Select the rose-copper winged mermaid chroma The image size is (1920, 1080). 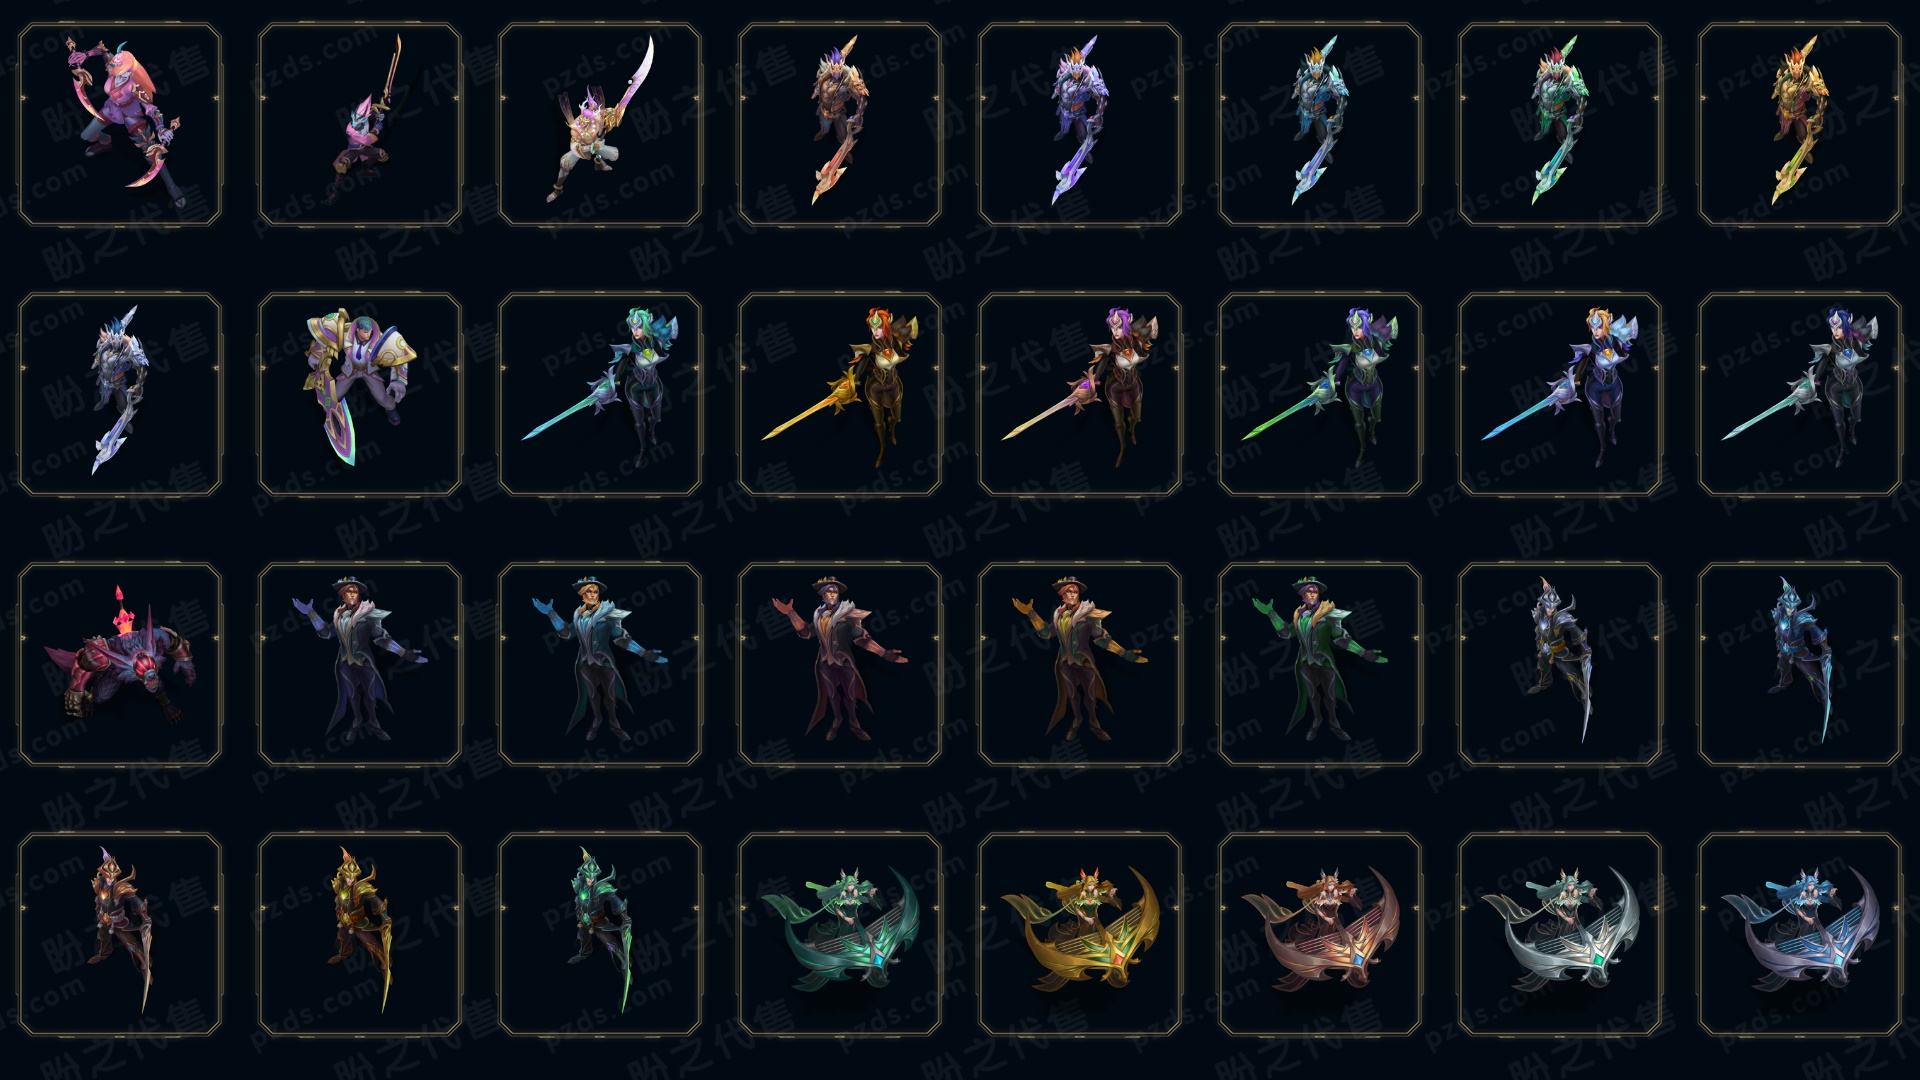(1320, 934)
